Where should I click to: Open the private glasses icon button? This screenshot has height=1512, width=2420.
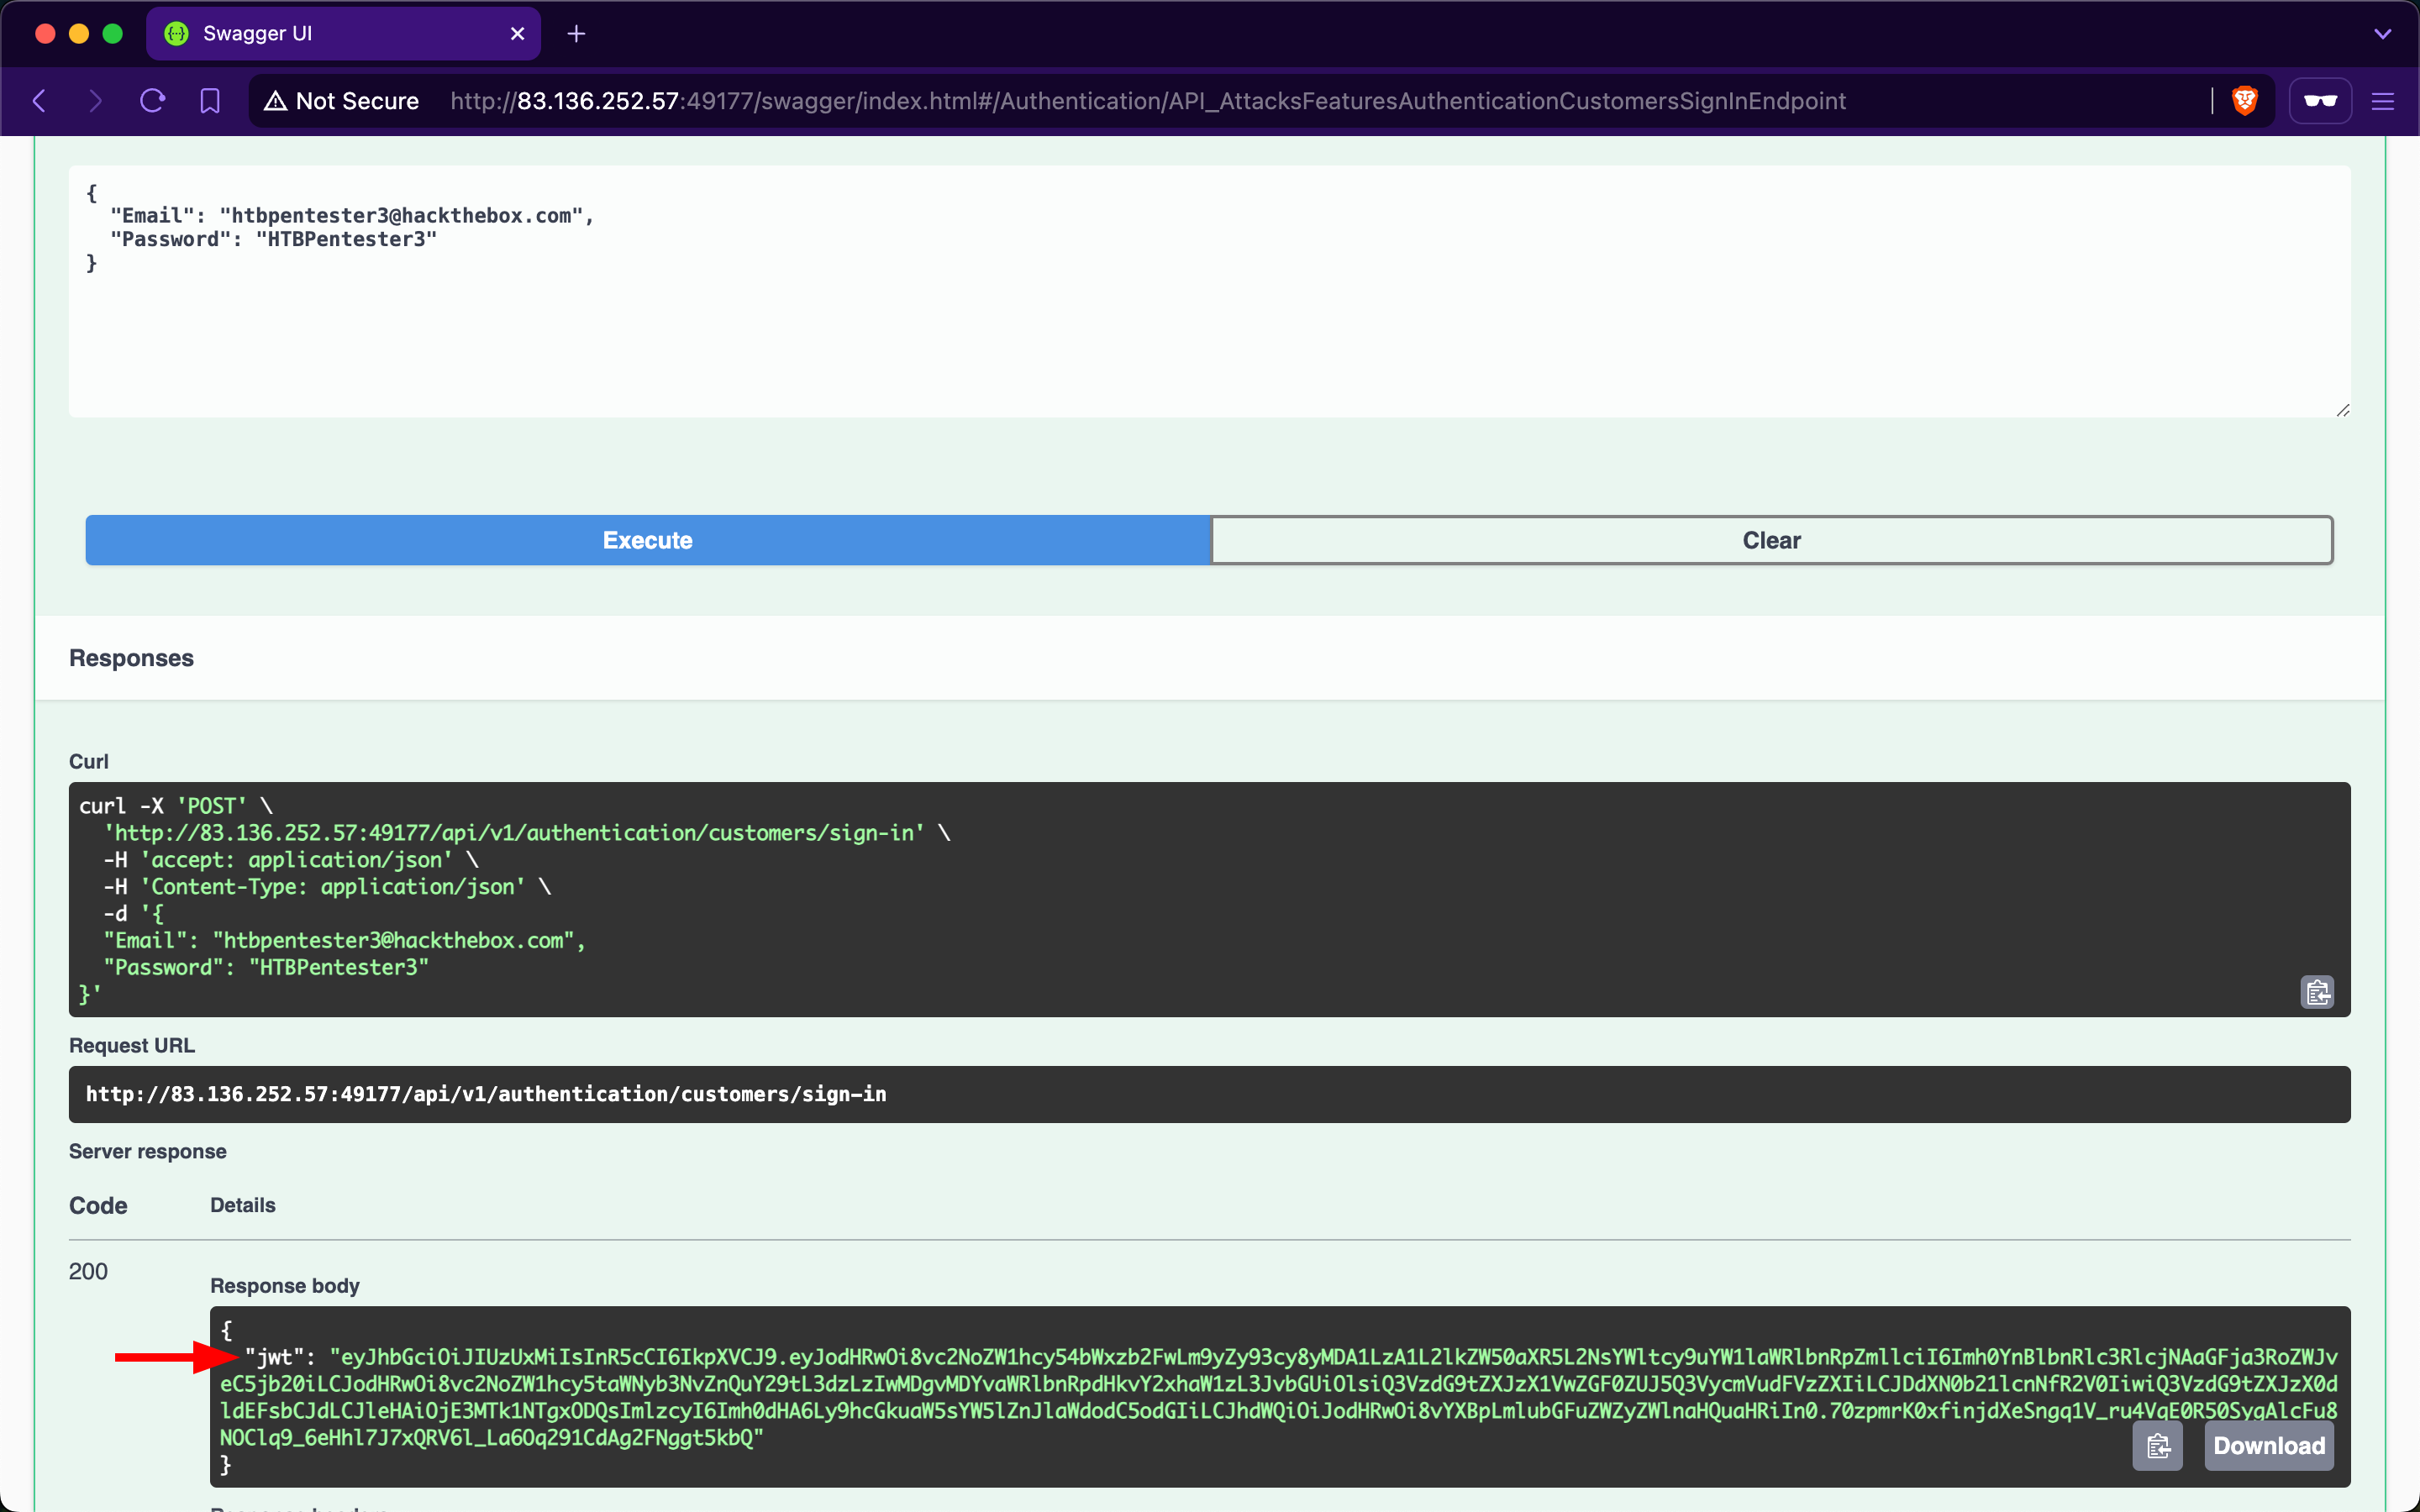[x=2320, y=101]
